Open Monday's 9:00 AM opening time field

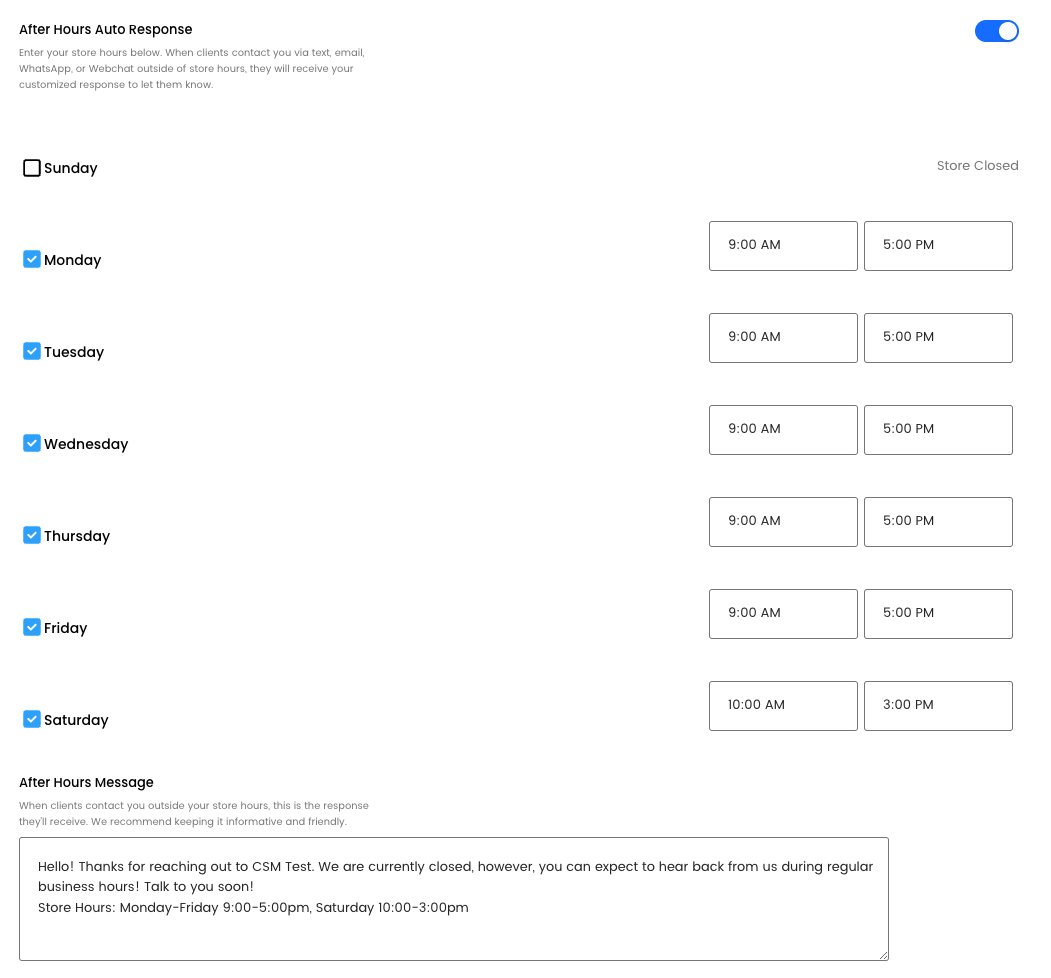[x=783, y=246]
